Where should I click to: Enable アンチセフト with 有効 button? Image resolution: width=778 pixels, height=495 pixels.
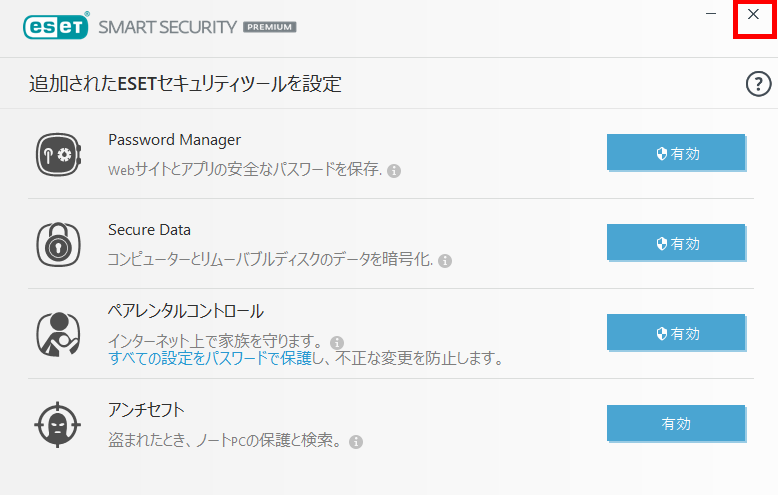pyautogui.click(x=676, y=424)
